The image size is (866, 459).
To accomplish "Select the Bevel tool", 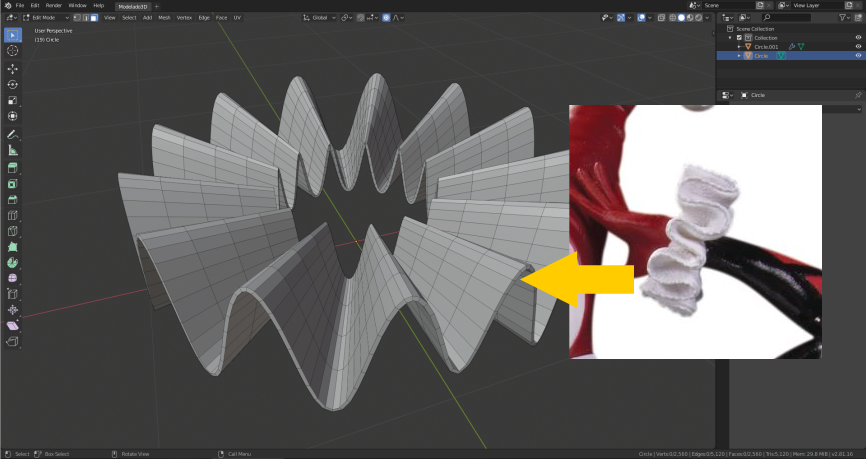I will (x=12, y=199).
